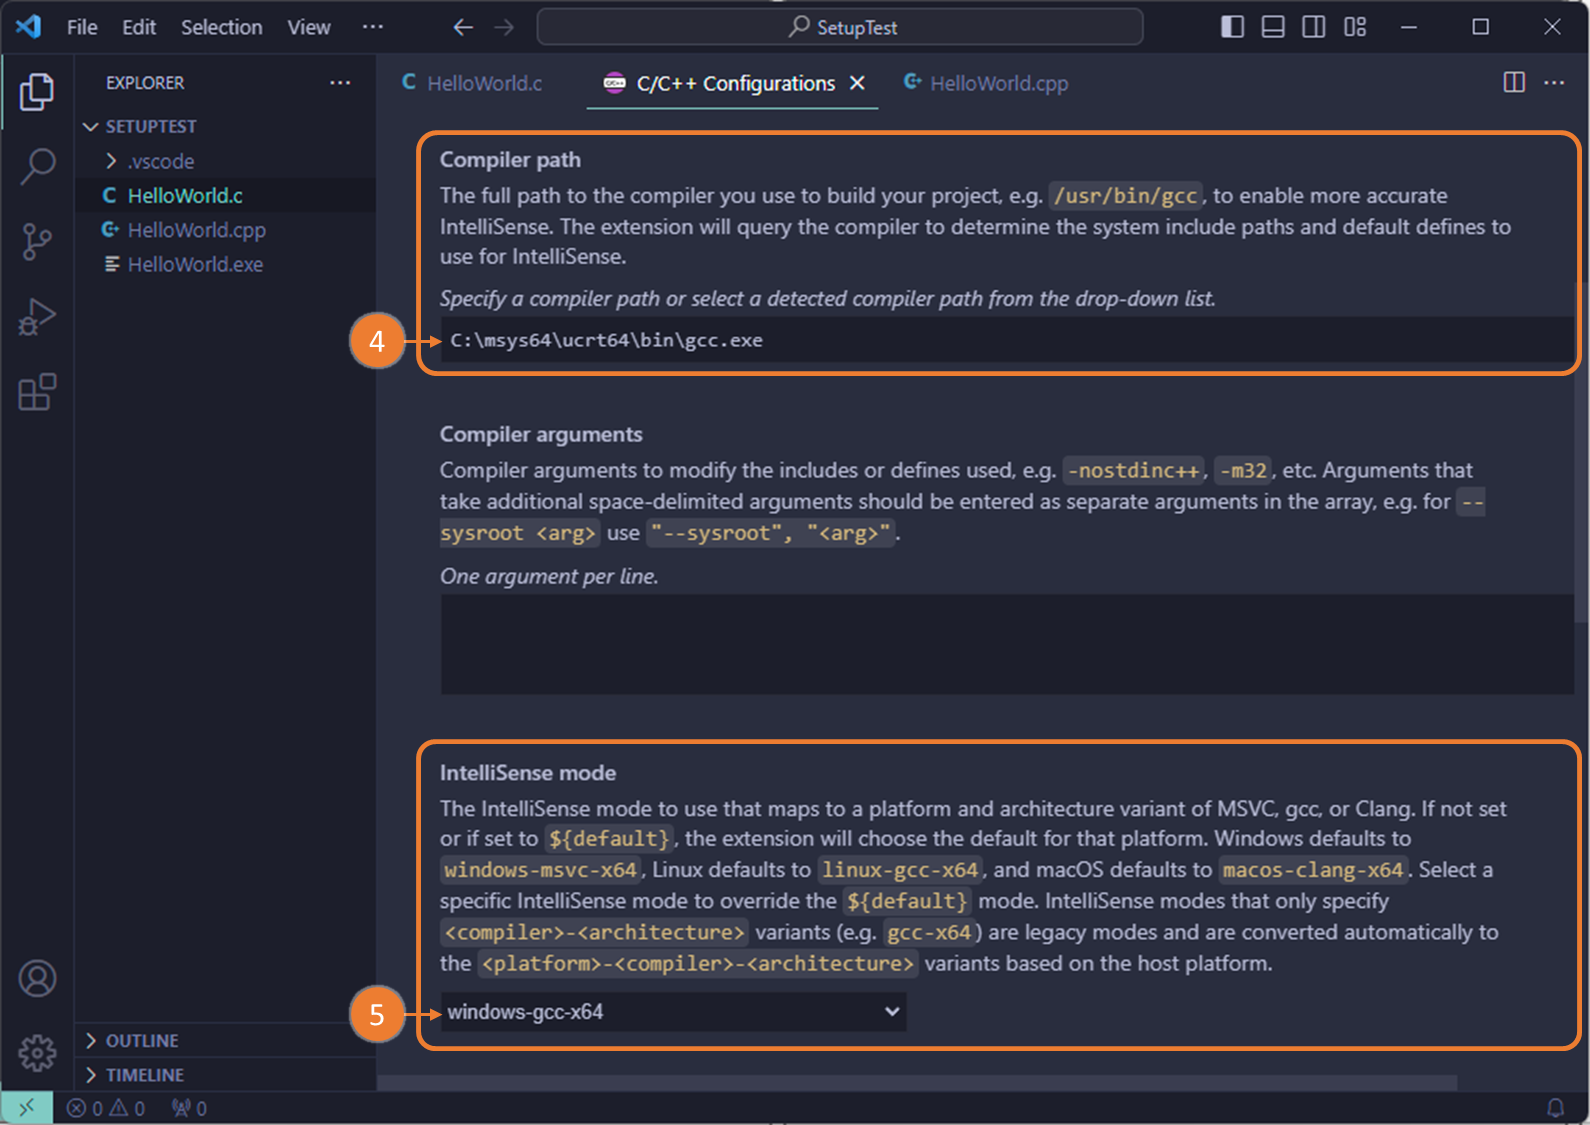Open the IntelliSense mode dropdown
This screenshot has height=1125, width=1590.
click(673, 1012)
